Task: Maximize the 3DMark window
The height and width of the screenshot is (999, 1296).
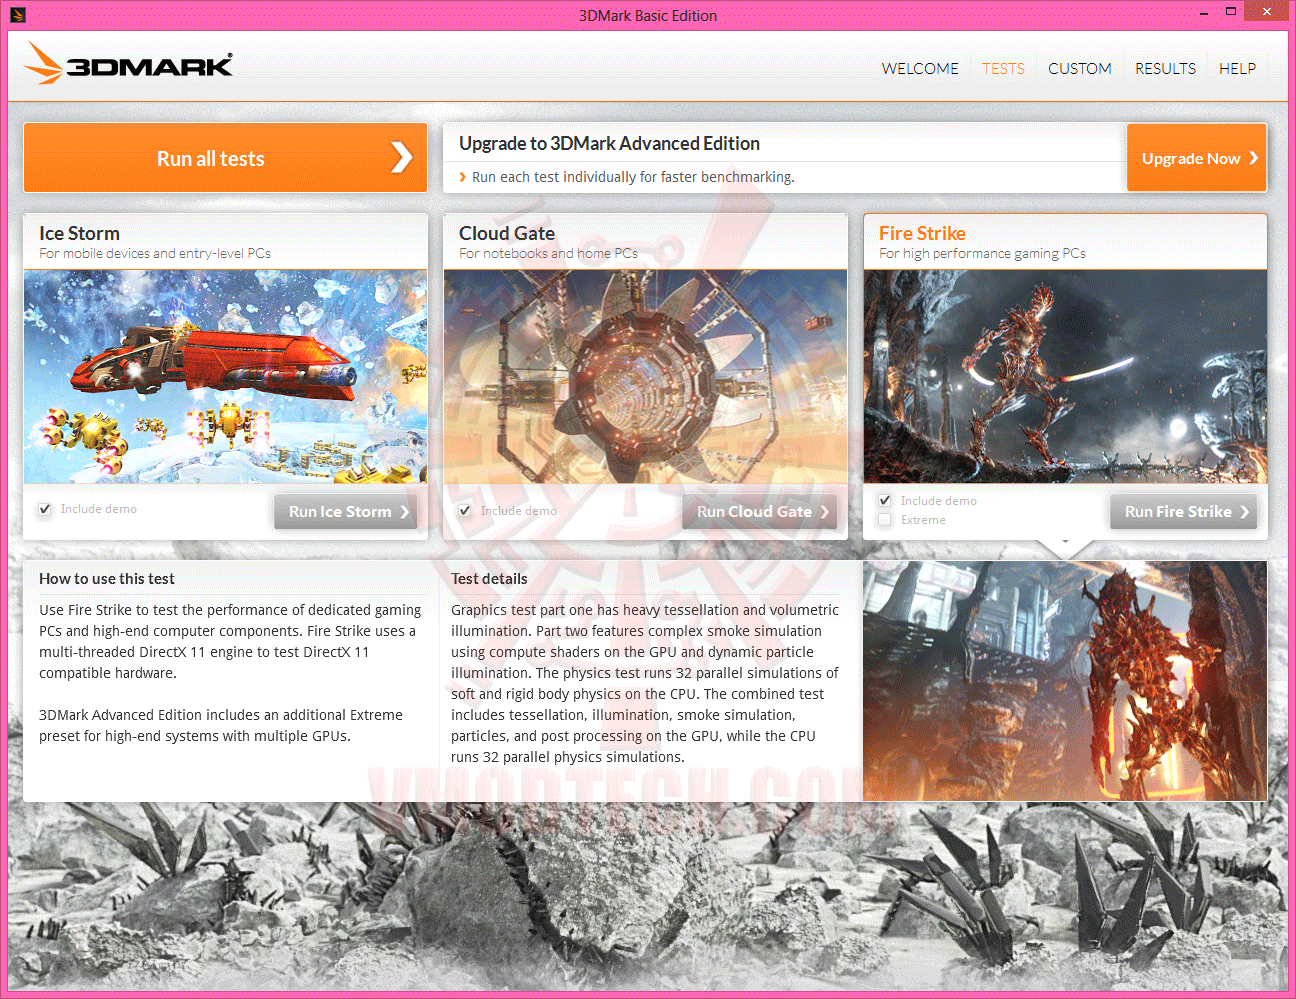Action: coord(1231,12)
